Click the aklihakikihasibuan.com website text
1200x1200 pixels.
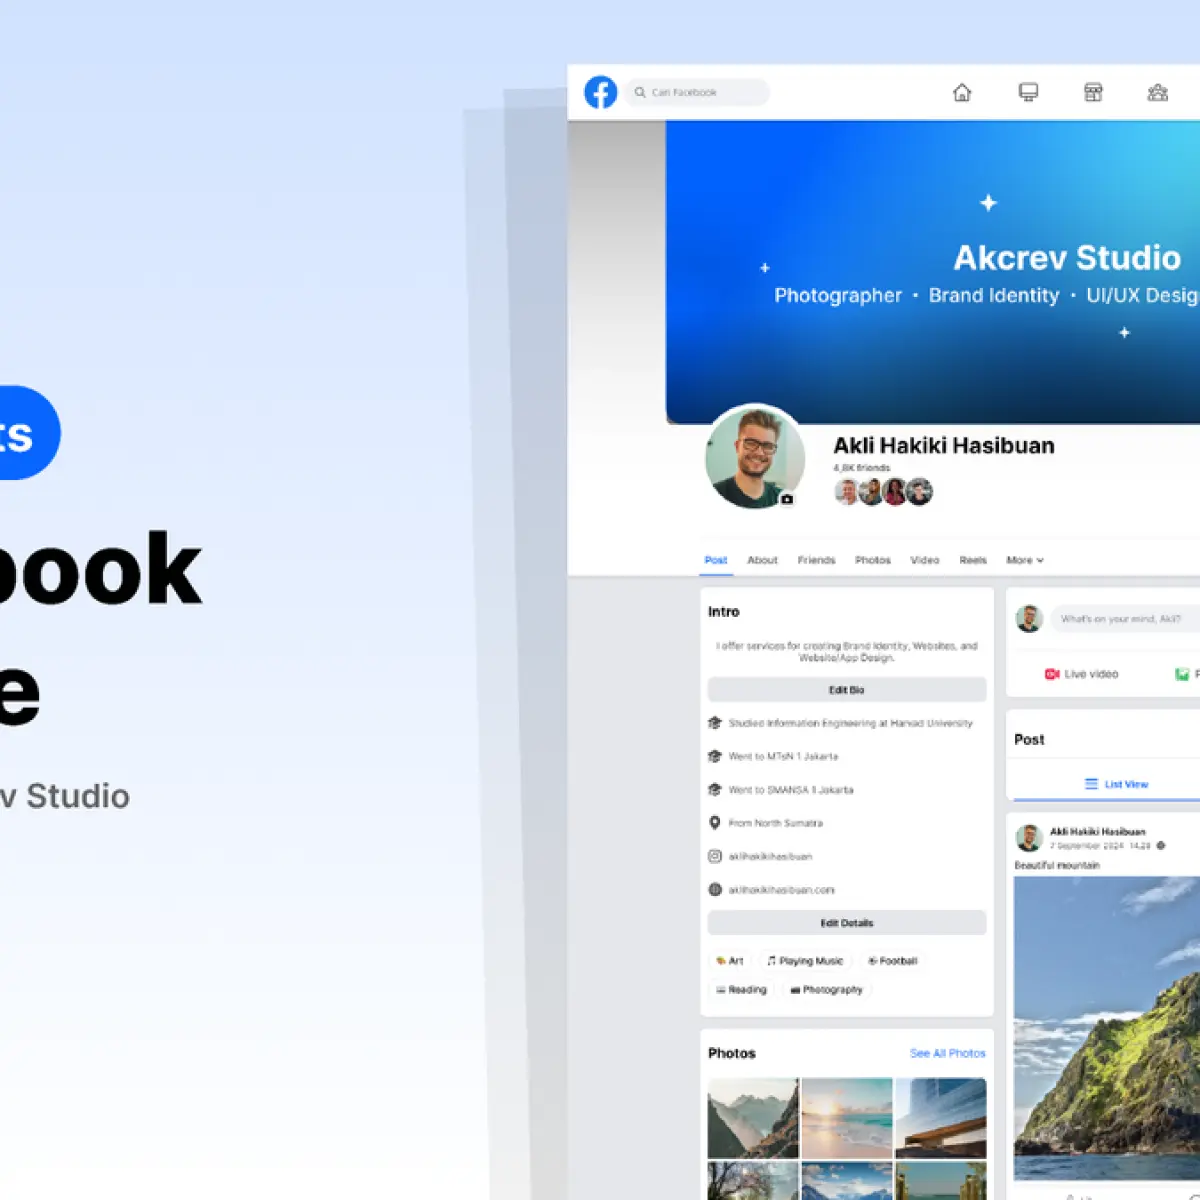coord(781,889)
